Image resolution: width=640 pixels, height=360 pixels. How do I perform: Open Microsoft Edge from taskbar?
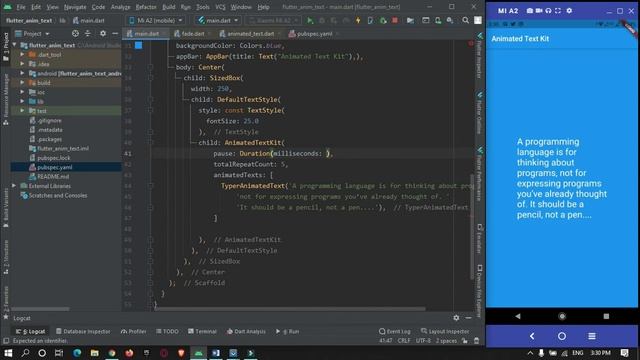77,353
